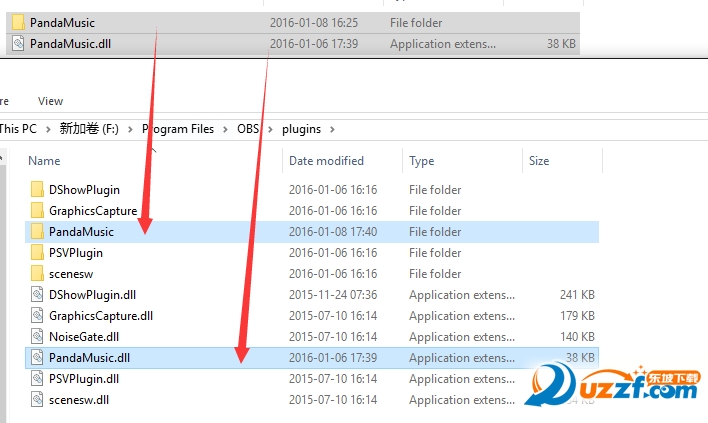Click PandaMusic.dll name in top window
The height and width of the screenshot is (423, 708).
coord(70,44)
